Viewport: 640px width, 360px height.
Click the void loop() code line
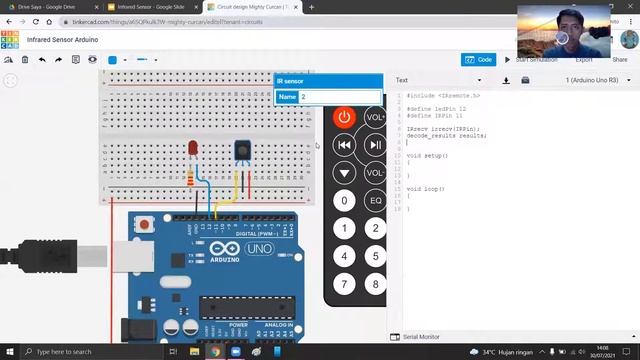click(x=425, y=189)
